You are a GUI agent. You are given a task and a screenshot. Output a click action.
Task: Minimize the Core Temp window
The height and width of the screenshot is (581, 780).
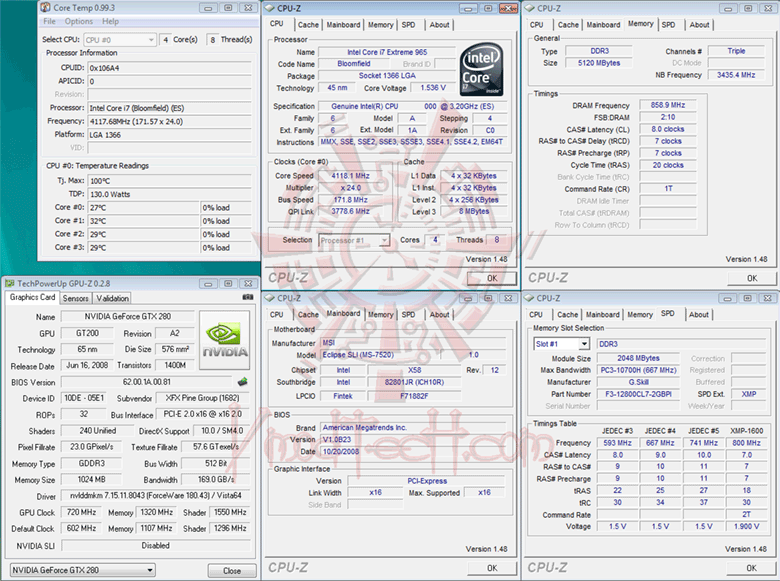[x=208, y=8]
